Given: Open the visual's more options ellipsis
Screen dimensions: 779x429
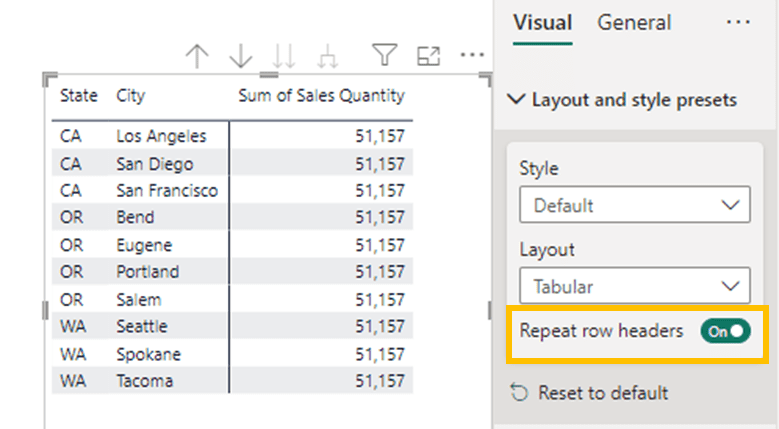Looking at the screenshot, I should click(x=472, y=57).
